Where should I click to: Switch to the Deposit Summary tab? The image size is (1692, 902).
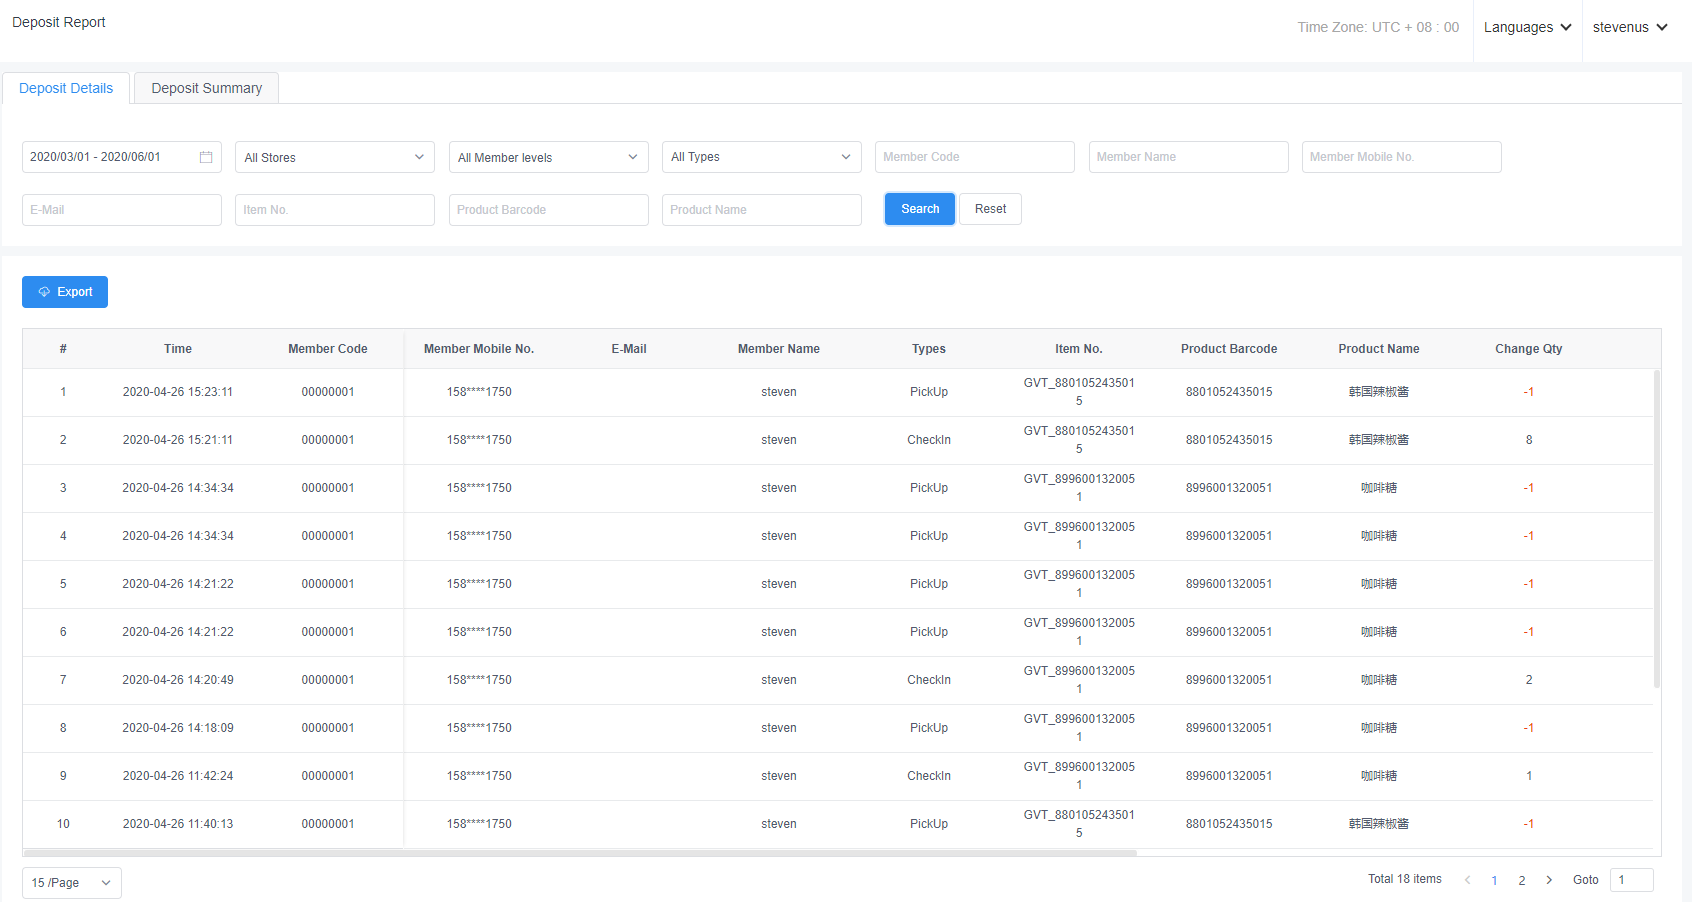click(x=206, y=88)
